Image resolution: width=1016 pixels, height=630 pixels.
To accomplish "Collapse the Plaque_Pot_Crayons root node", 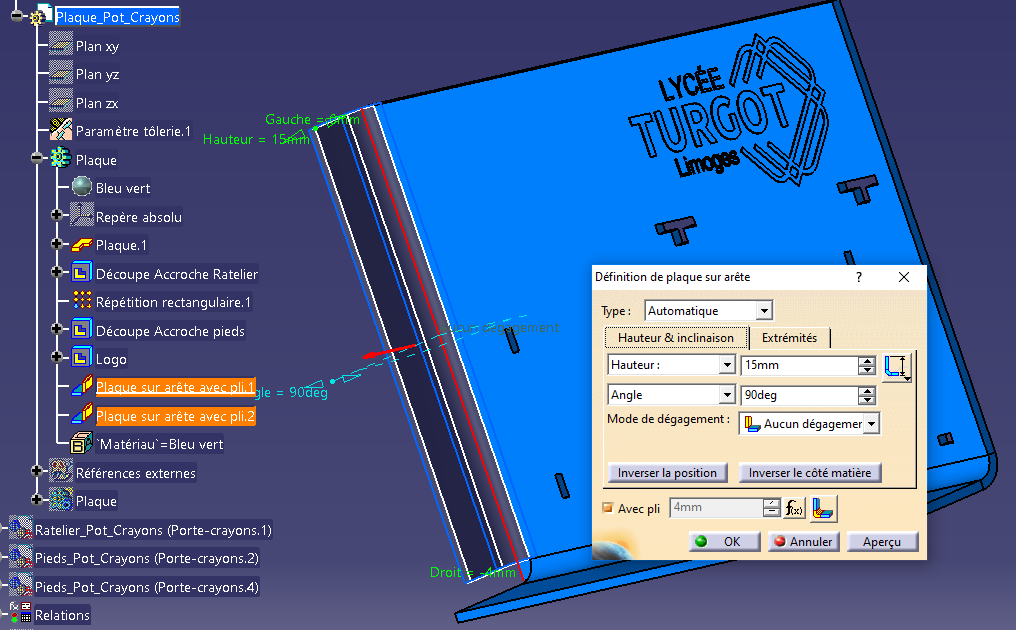I will [x=16, y=16].
